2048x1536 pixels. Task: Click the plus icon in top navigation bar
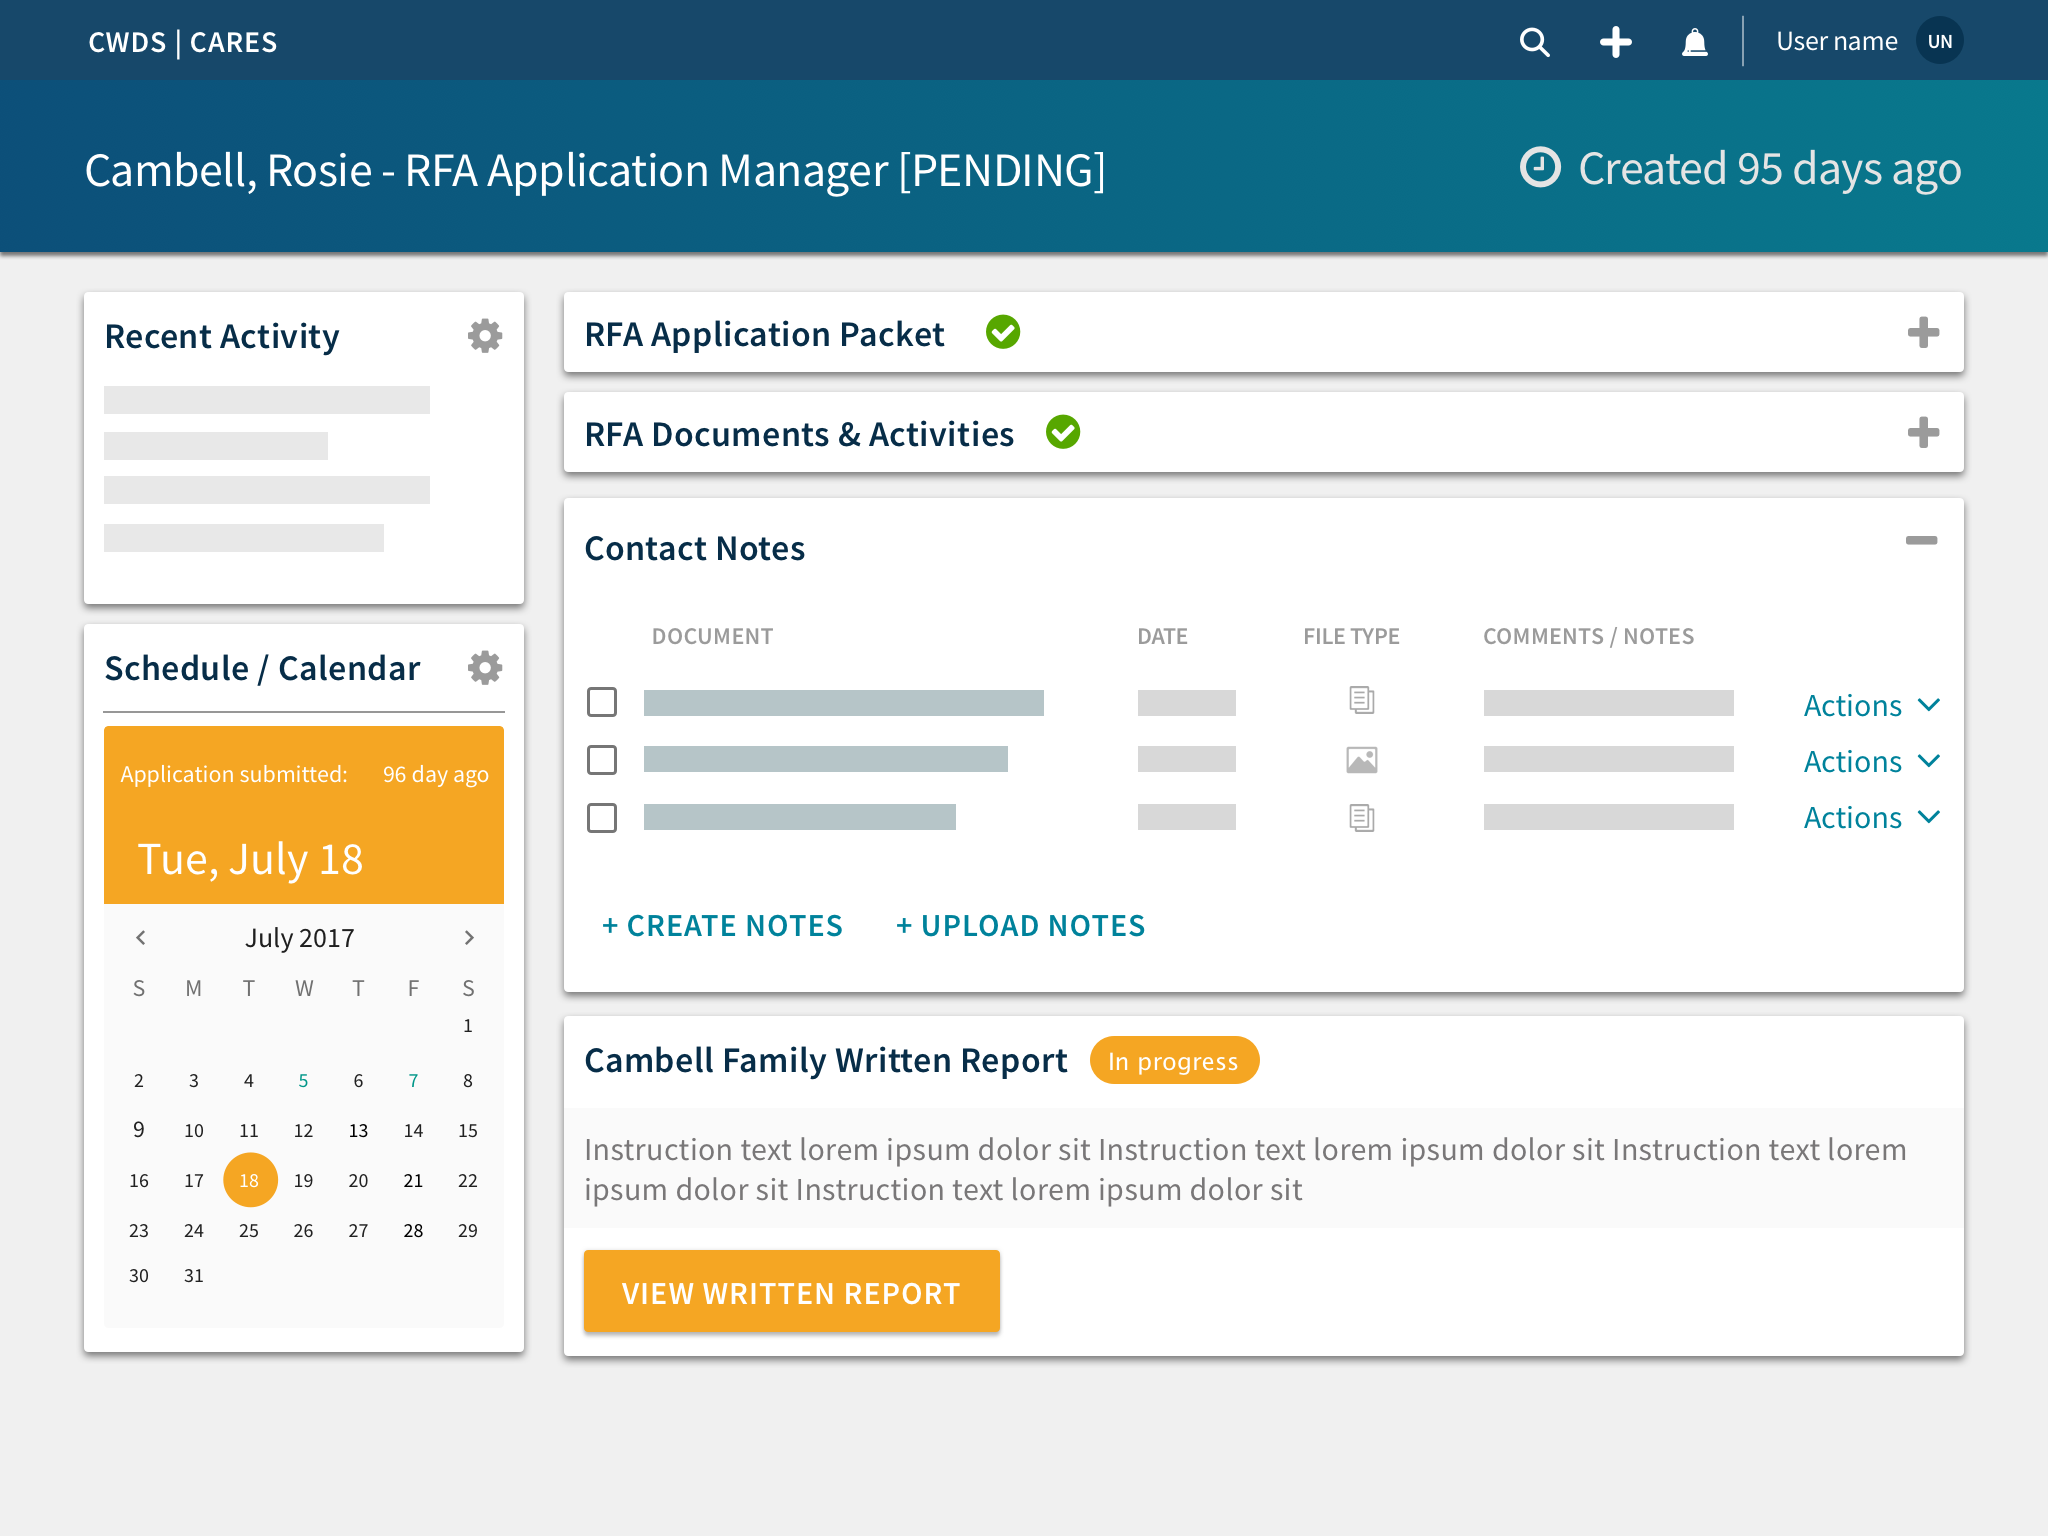point(1615,42)
